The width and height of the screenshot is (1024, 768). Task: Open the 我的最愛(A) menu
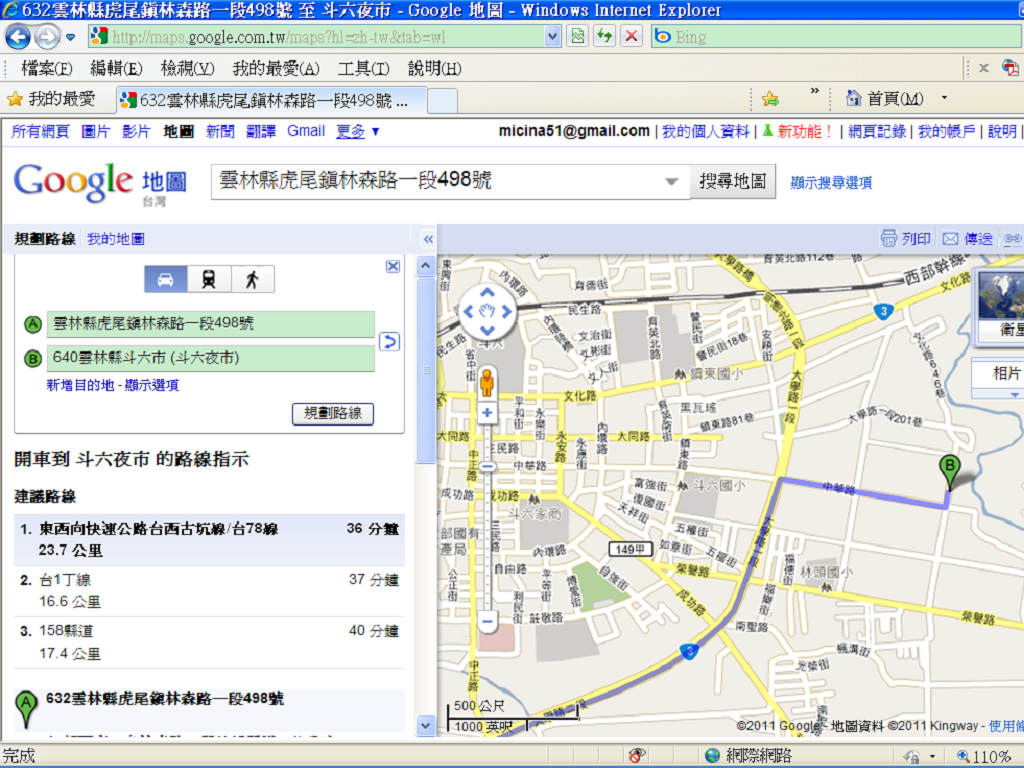click(276, 68)
